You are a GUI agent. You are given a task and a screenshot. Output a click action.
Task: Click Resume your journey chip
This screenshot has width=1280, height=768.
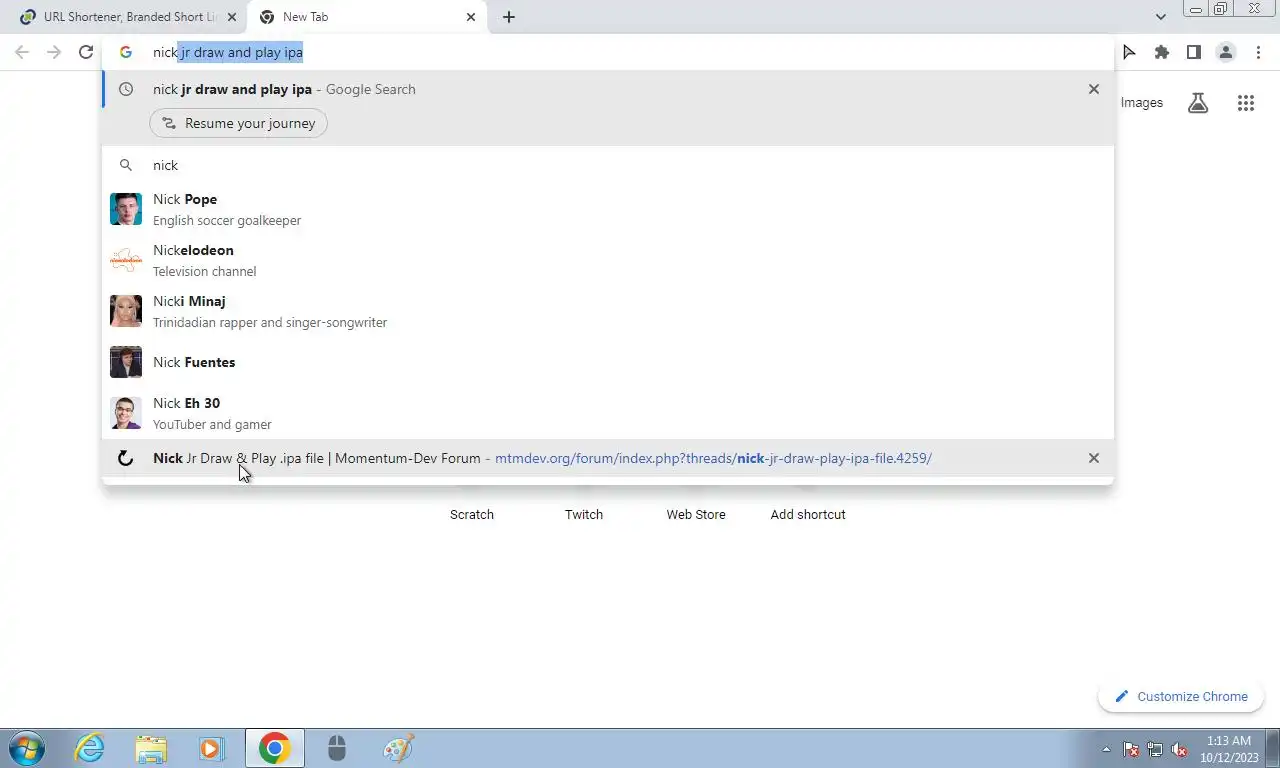tap(238, 123)
